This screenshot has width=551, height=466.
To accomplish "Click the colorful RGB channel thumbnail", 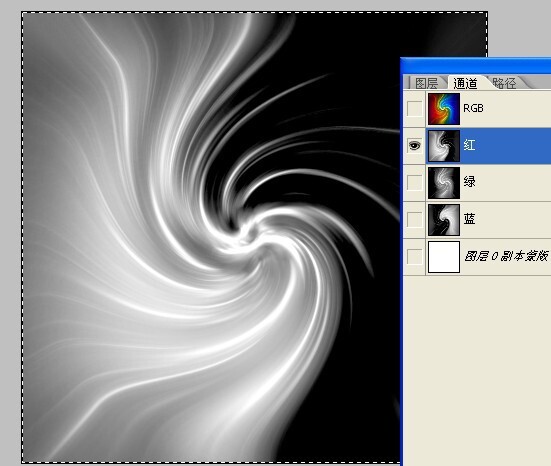I will 444,109.
